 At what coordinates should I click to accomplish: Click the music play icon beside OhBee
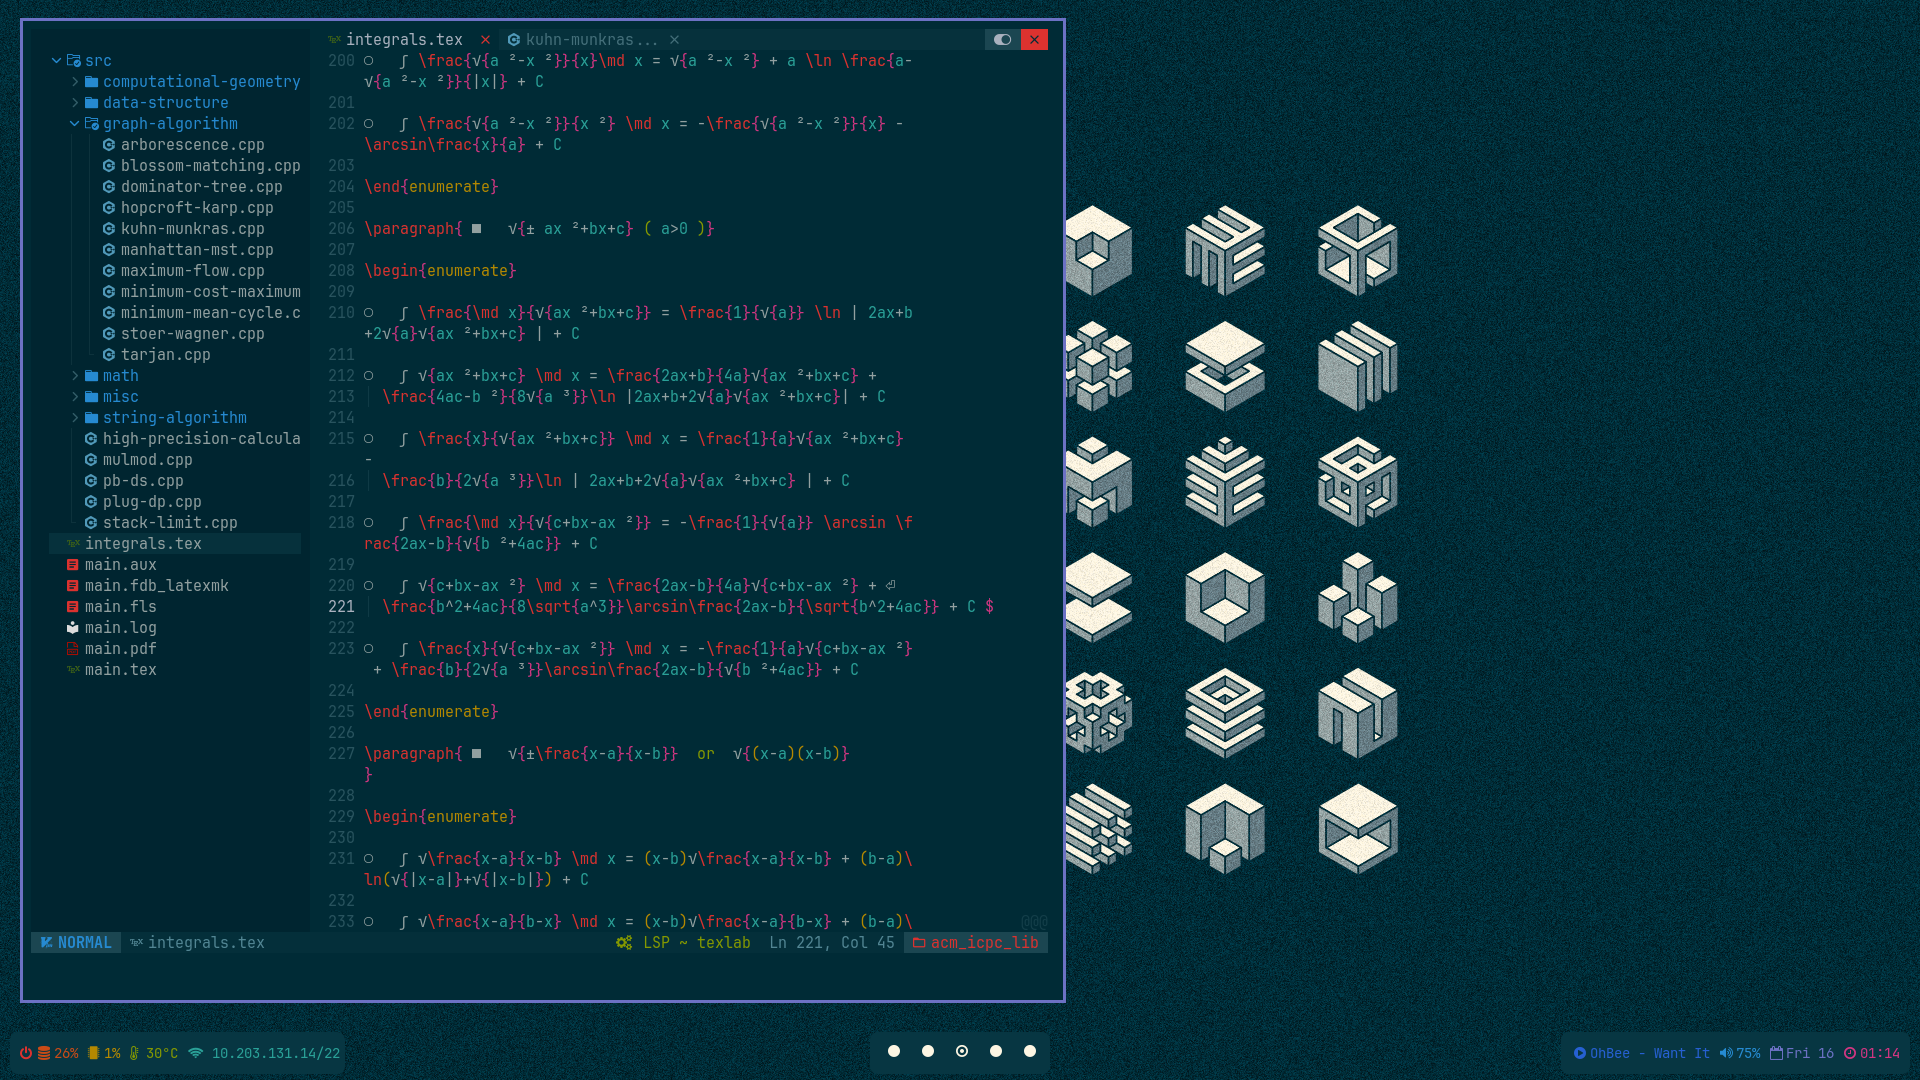coord(1580,1053)
